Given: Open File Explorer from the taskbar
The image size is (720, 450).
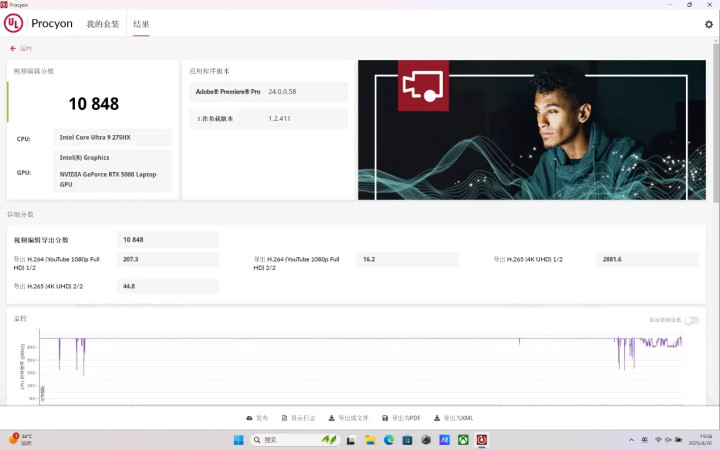Looking at the screenshot, I should 370,440.
